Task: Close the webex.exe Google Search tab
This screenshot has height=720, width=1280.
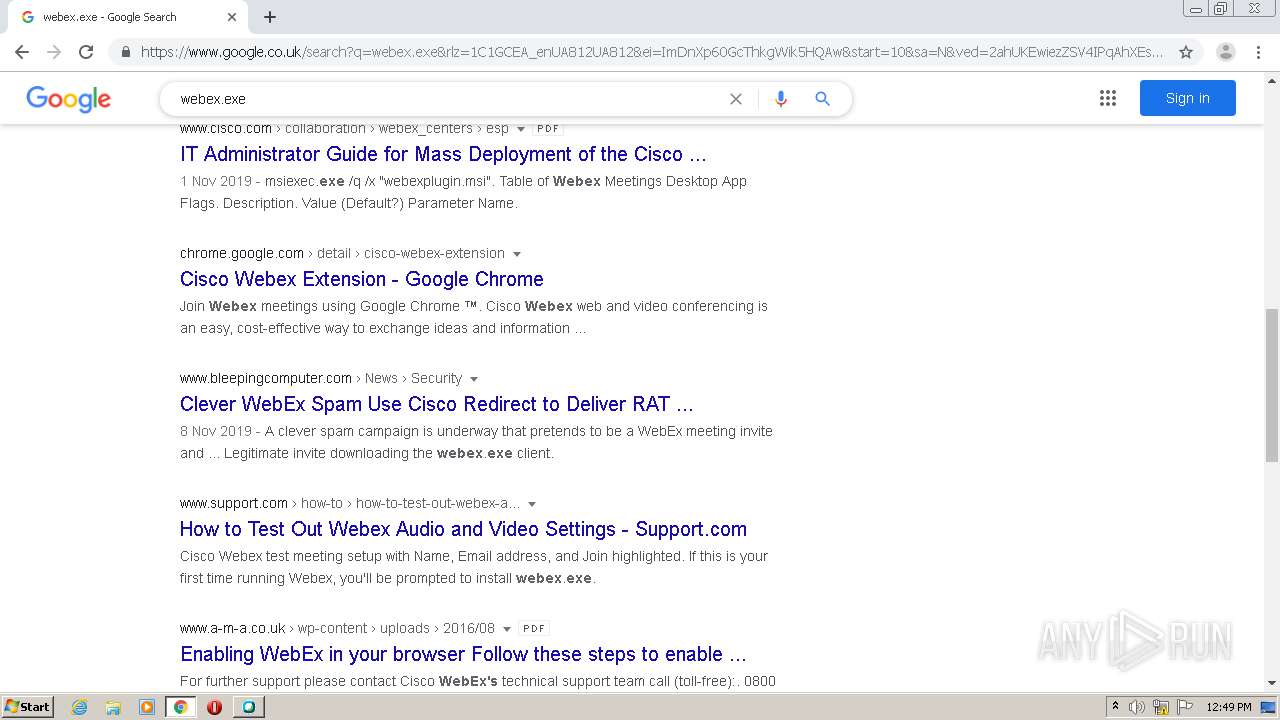Action: [232, 17]
